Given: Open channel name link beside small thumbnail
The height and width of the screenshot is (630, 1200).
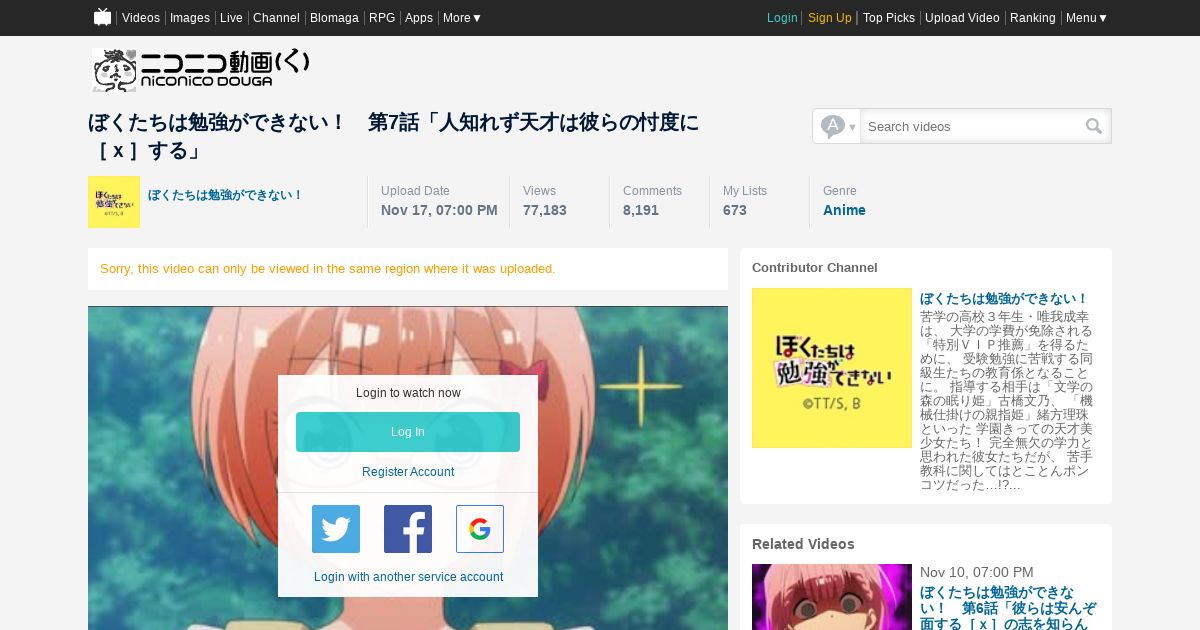Looking at the screenshot, I should (x=225, y=195).
